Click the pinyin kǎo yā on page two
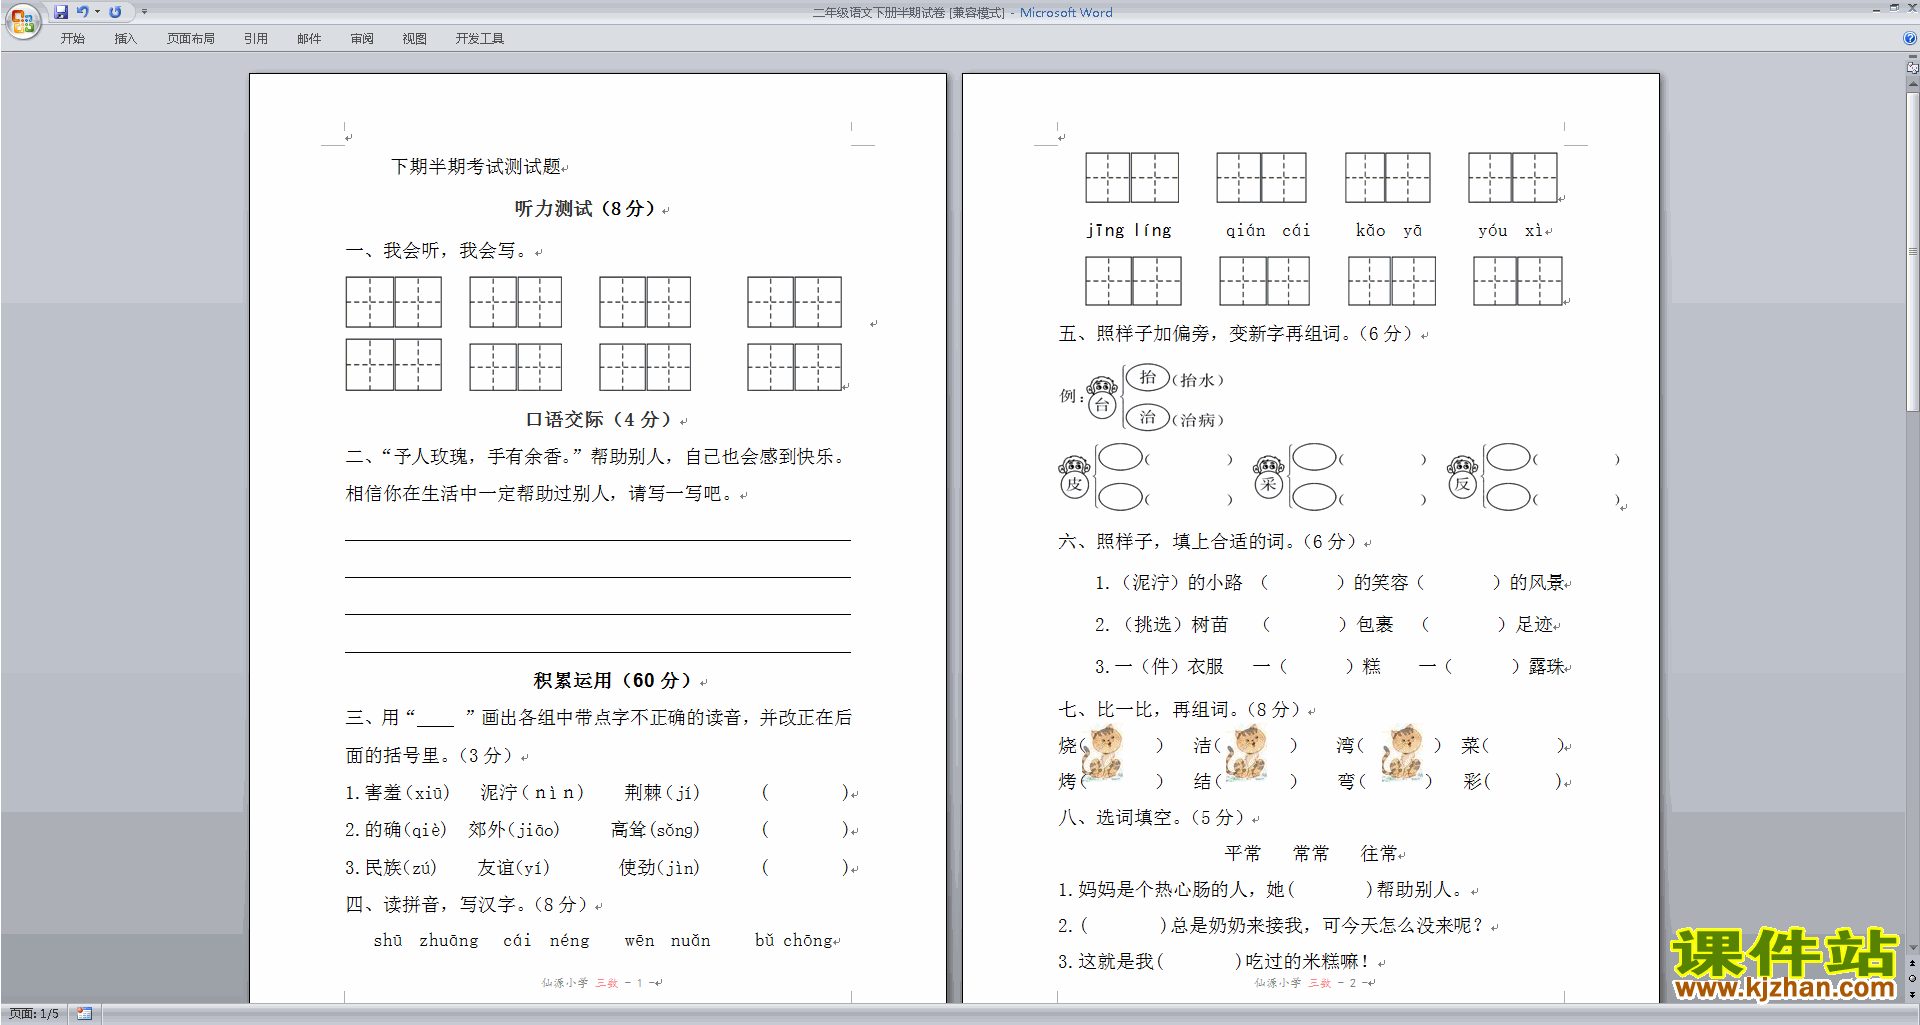Screen dimensions: 1920x1025 coord(1389,231)
